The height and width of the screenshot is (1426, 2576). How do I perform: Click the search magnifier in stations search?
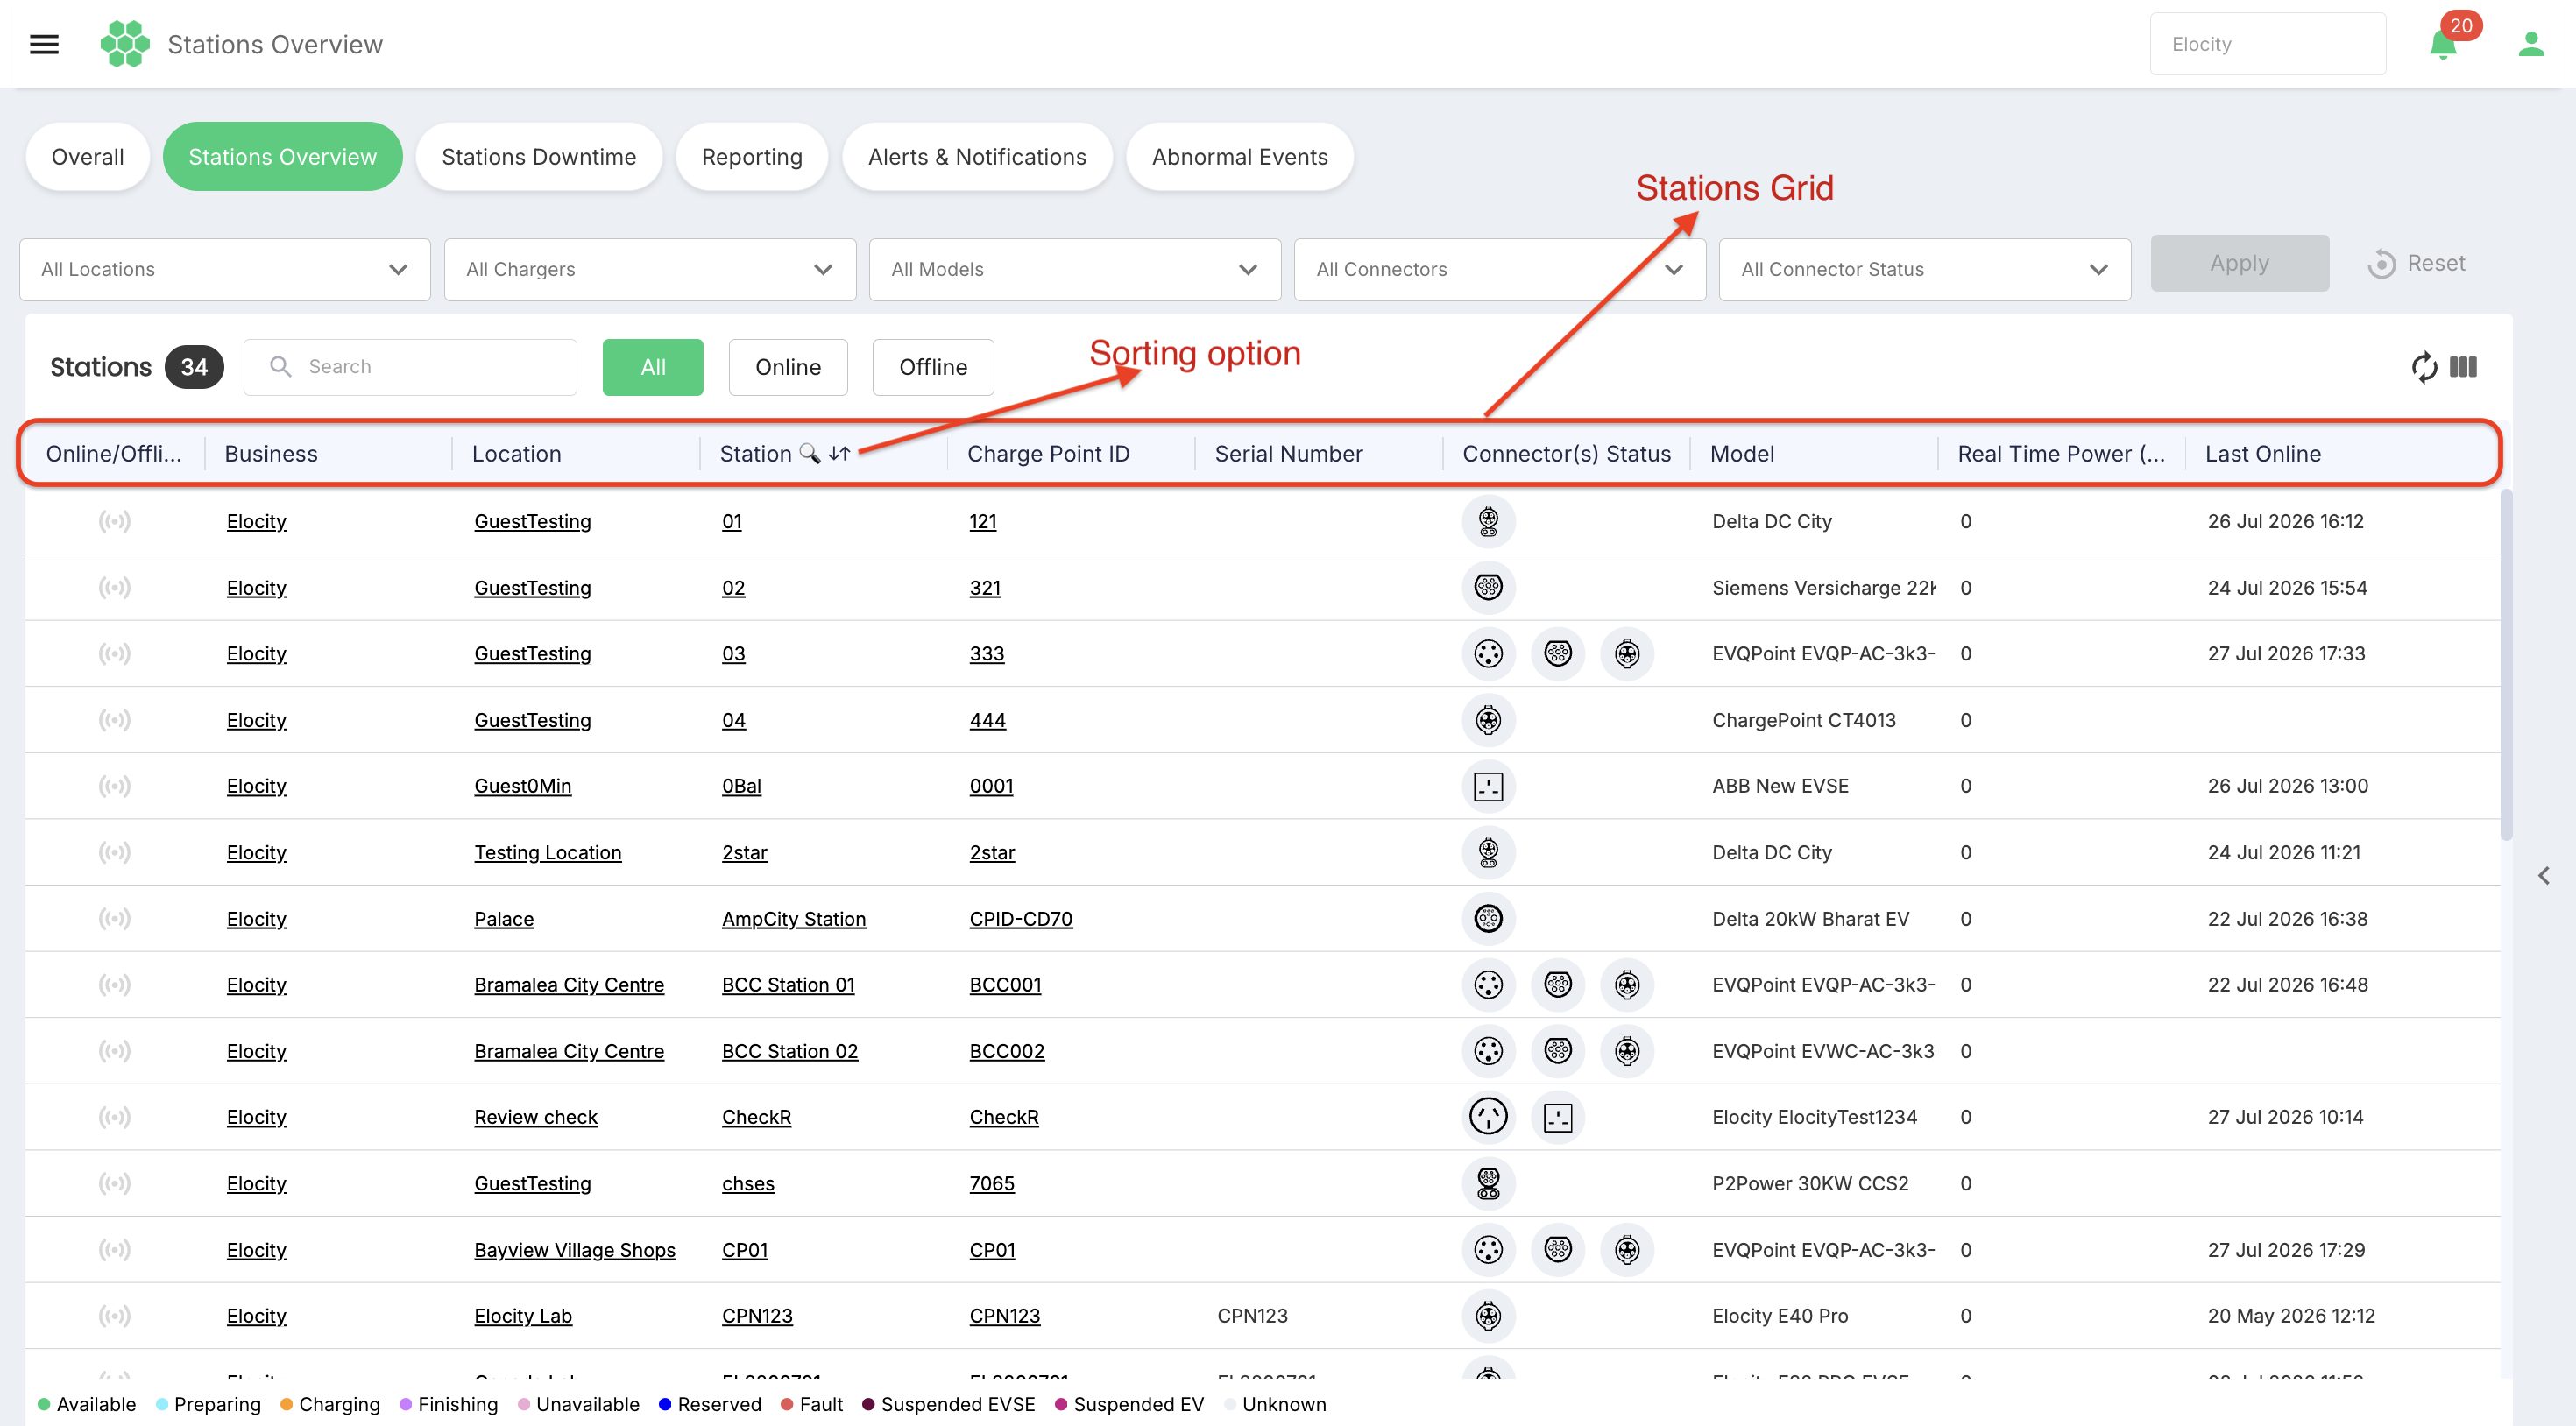281,367
